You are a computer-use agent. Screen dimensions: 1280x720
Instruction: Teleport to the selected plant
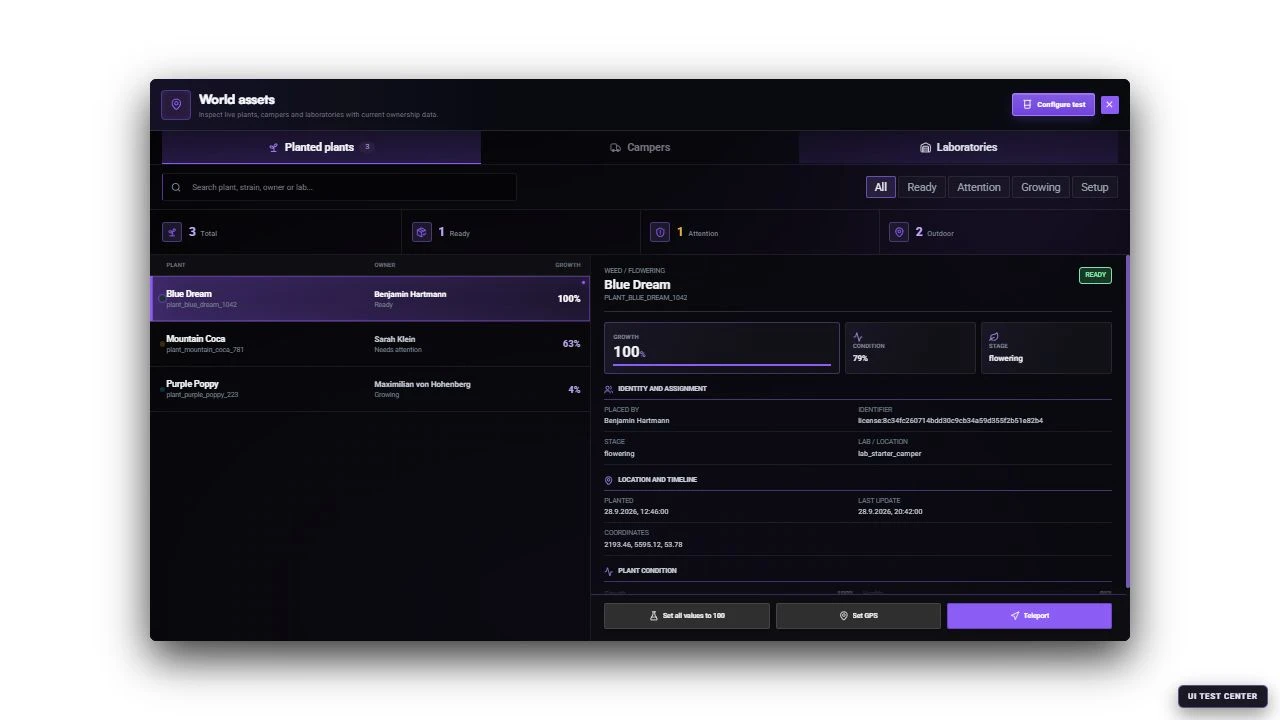1029,616
